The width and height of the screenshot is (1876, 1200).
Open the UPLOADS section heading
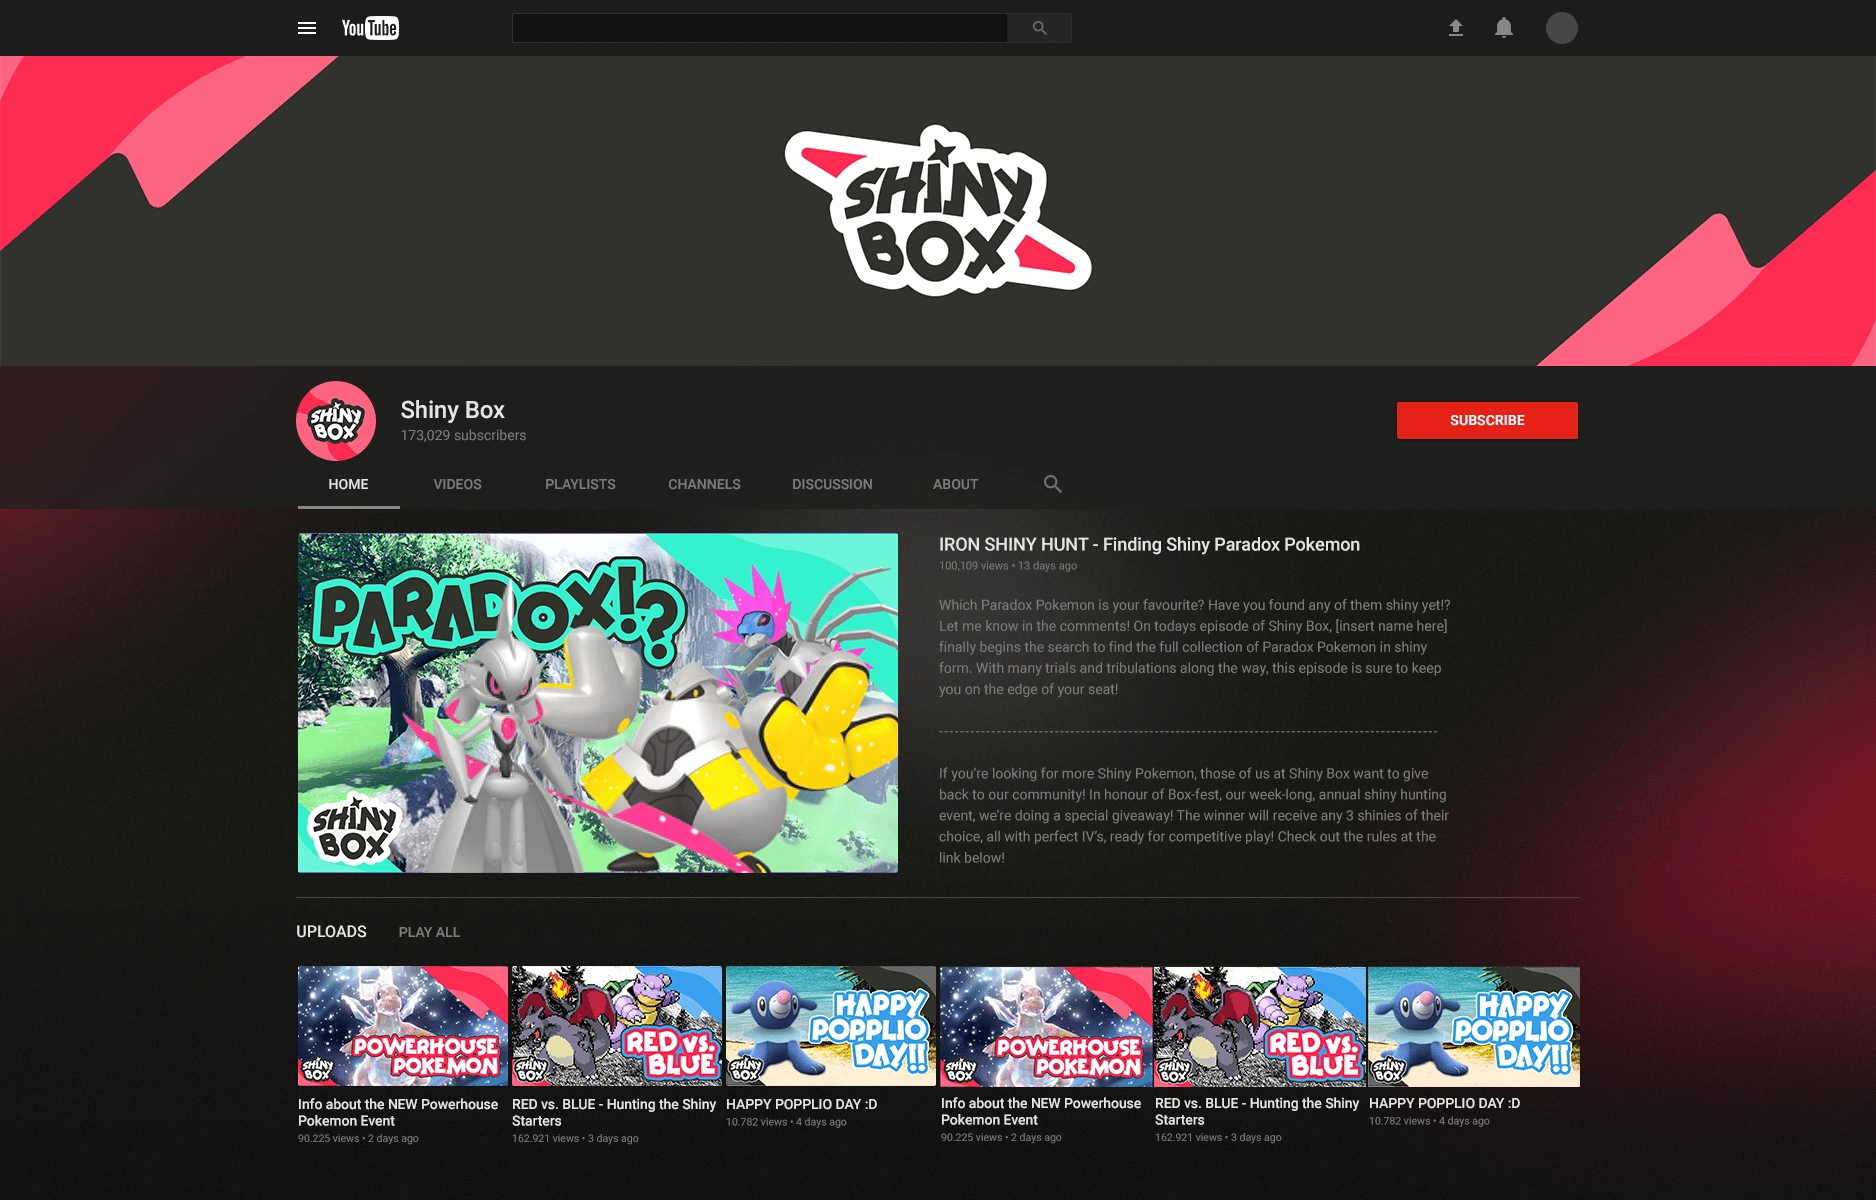331,932
